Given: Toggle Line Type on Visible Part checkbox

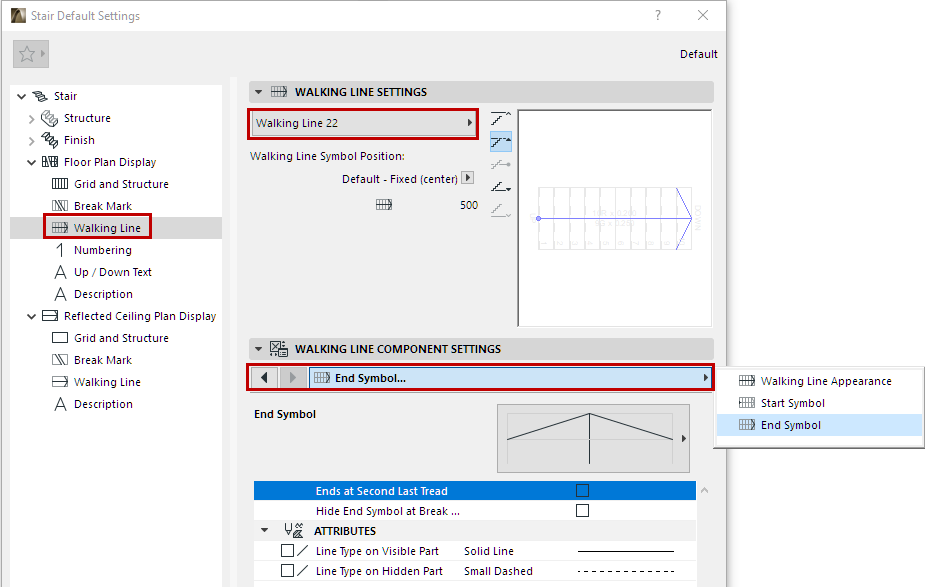Looking at the screenshot, I should click(x=287, y=550).
